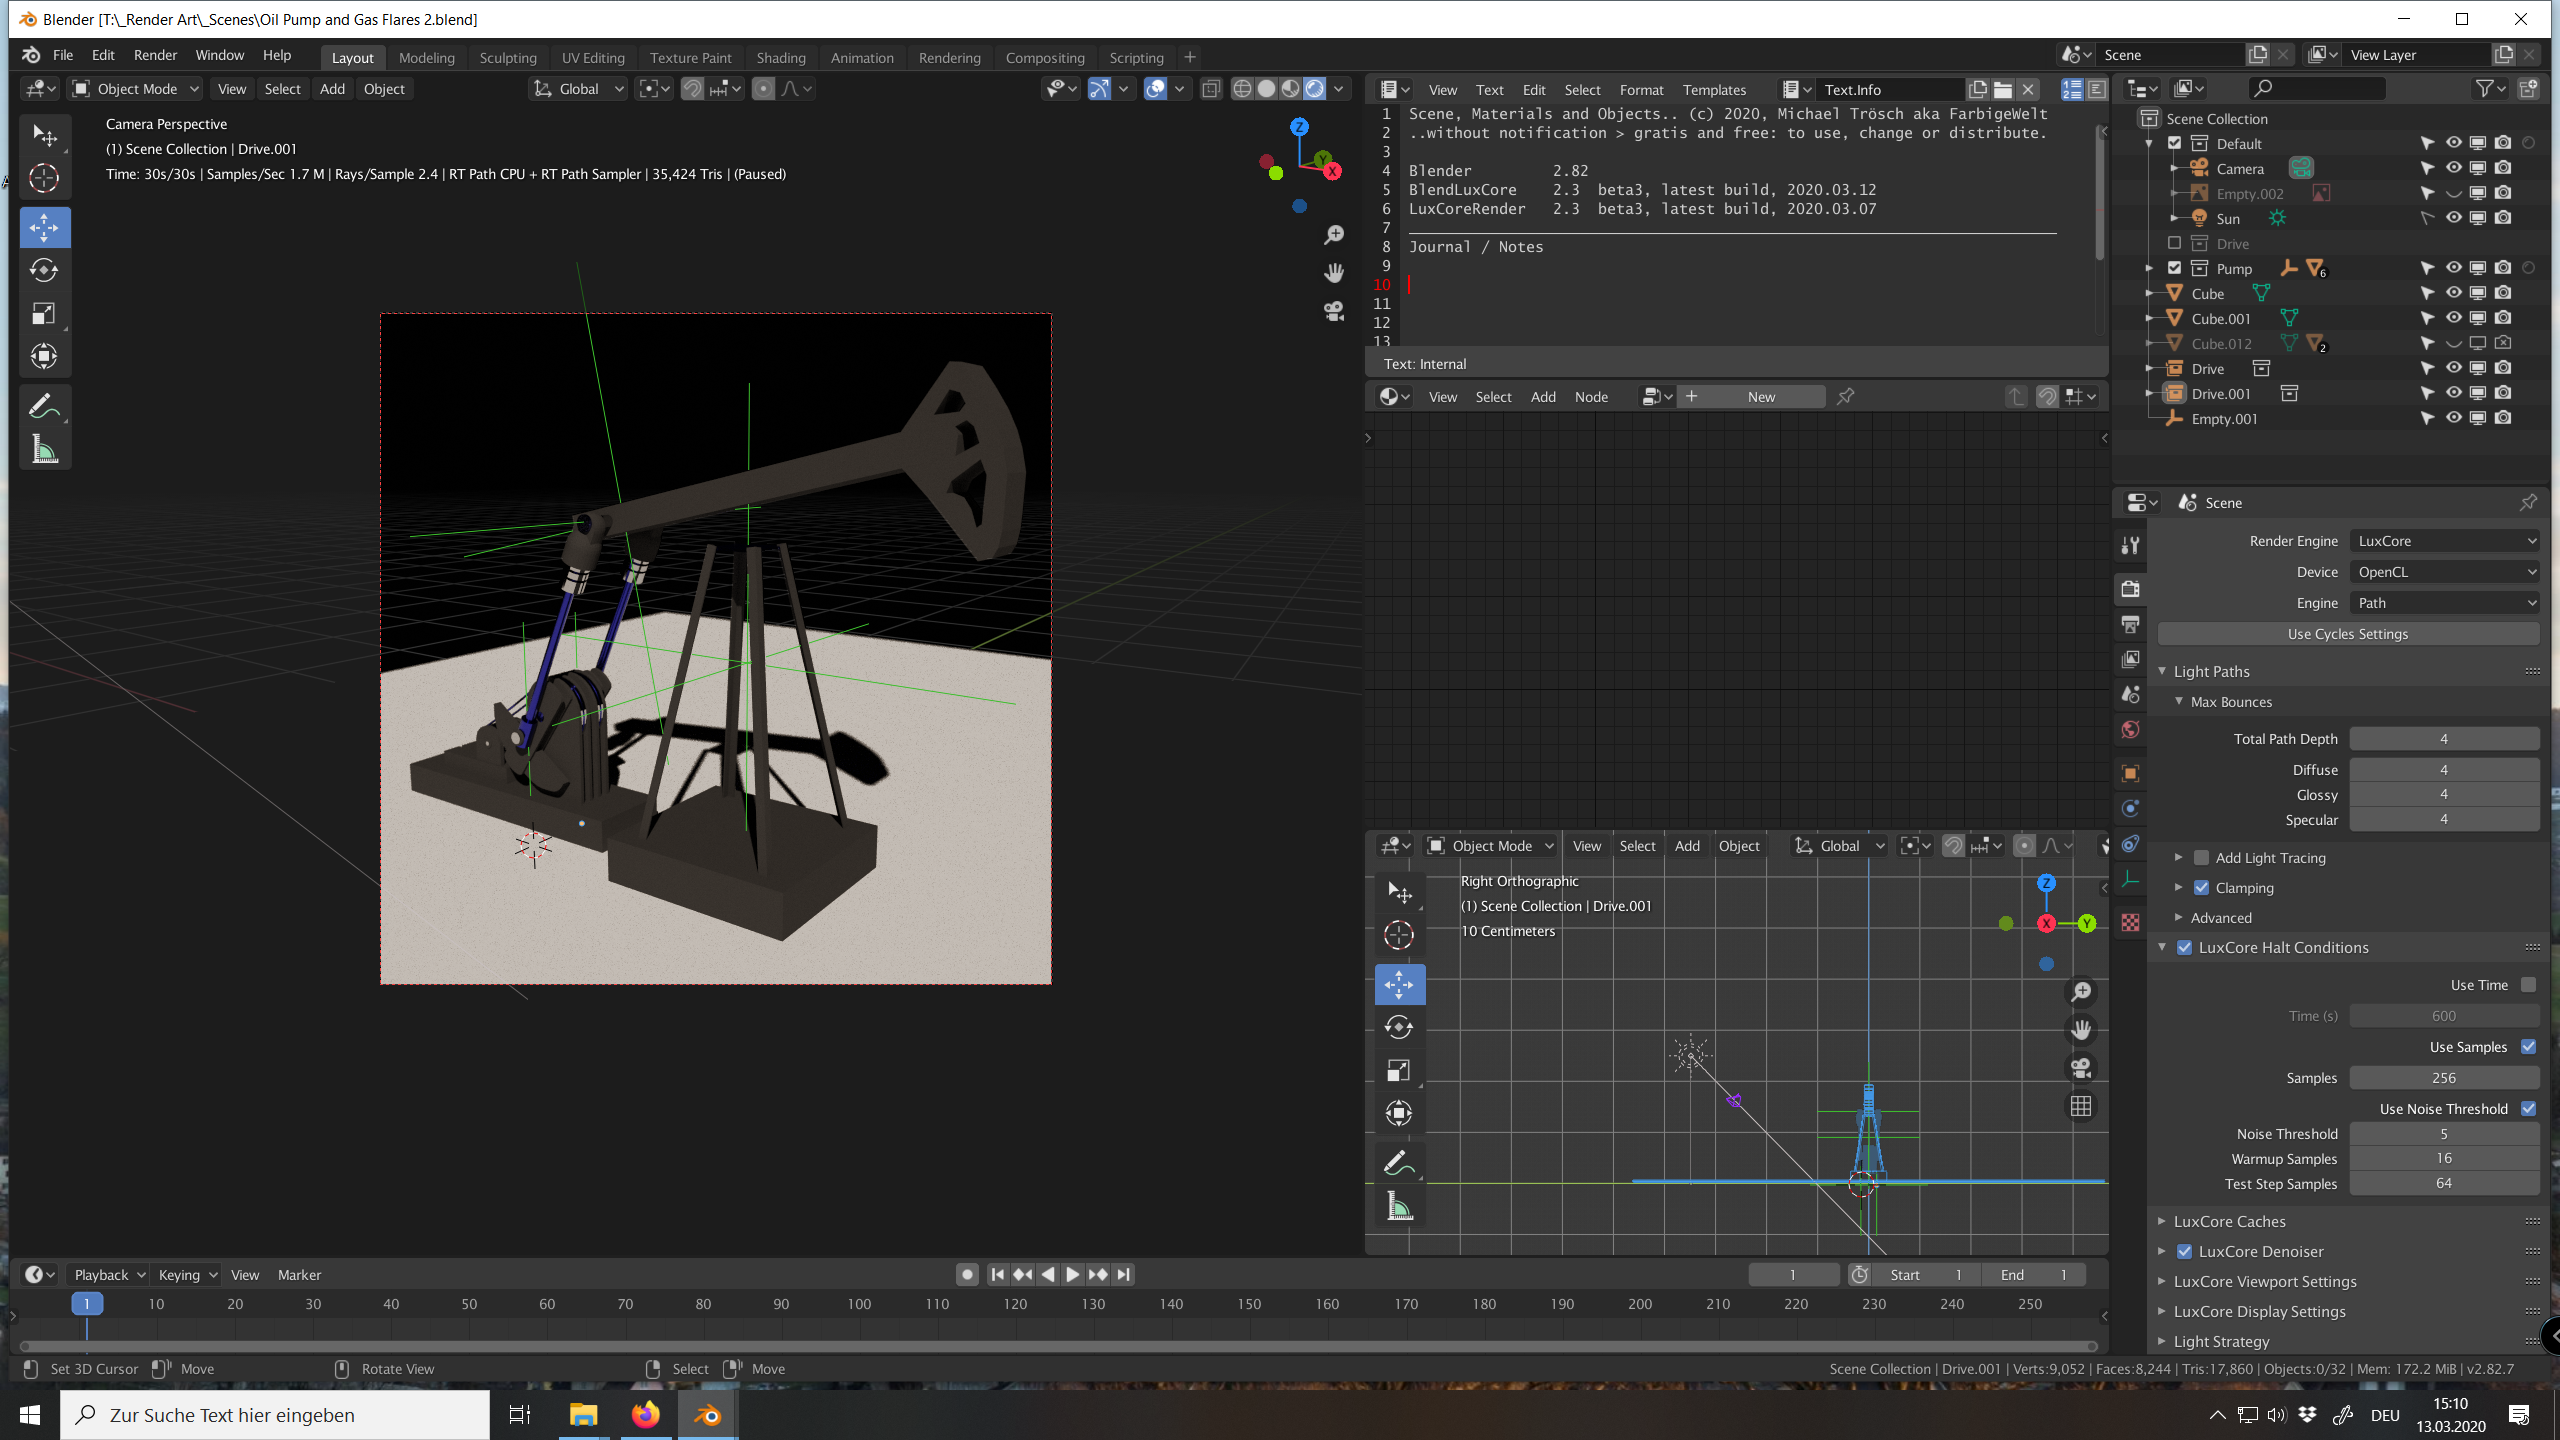Open the Render Engine dropdown
Image resolution: width=2560 pixels, height=1440 pixels.
click(x=2444, y=541)
